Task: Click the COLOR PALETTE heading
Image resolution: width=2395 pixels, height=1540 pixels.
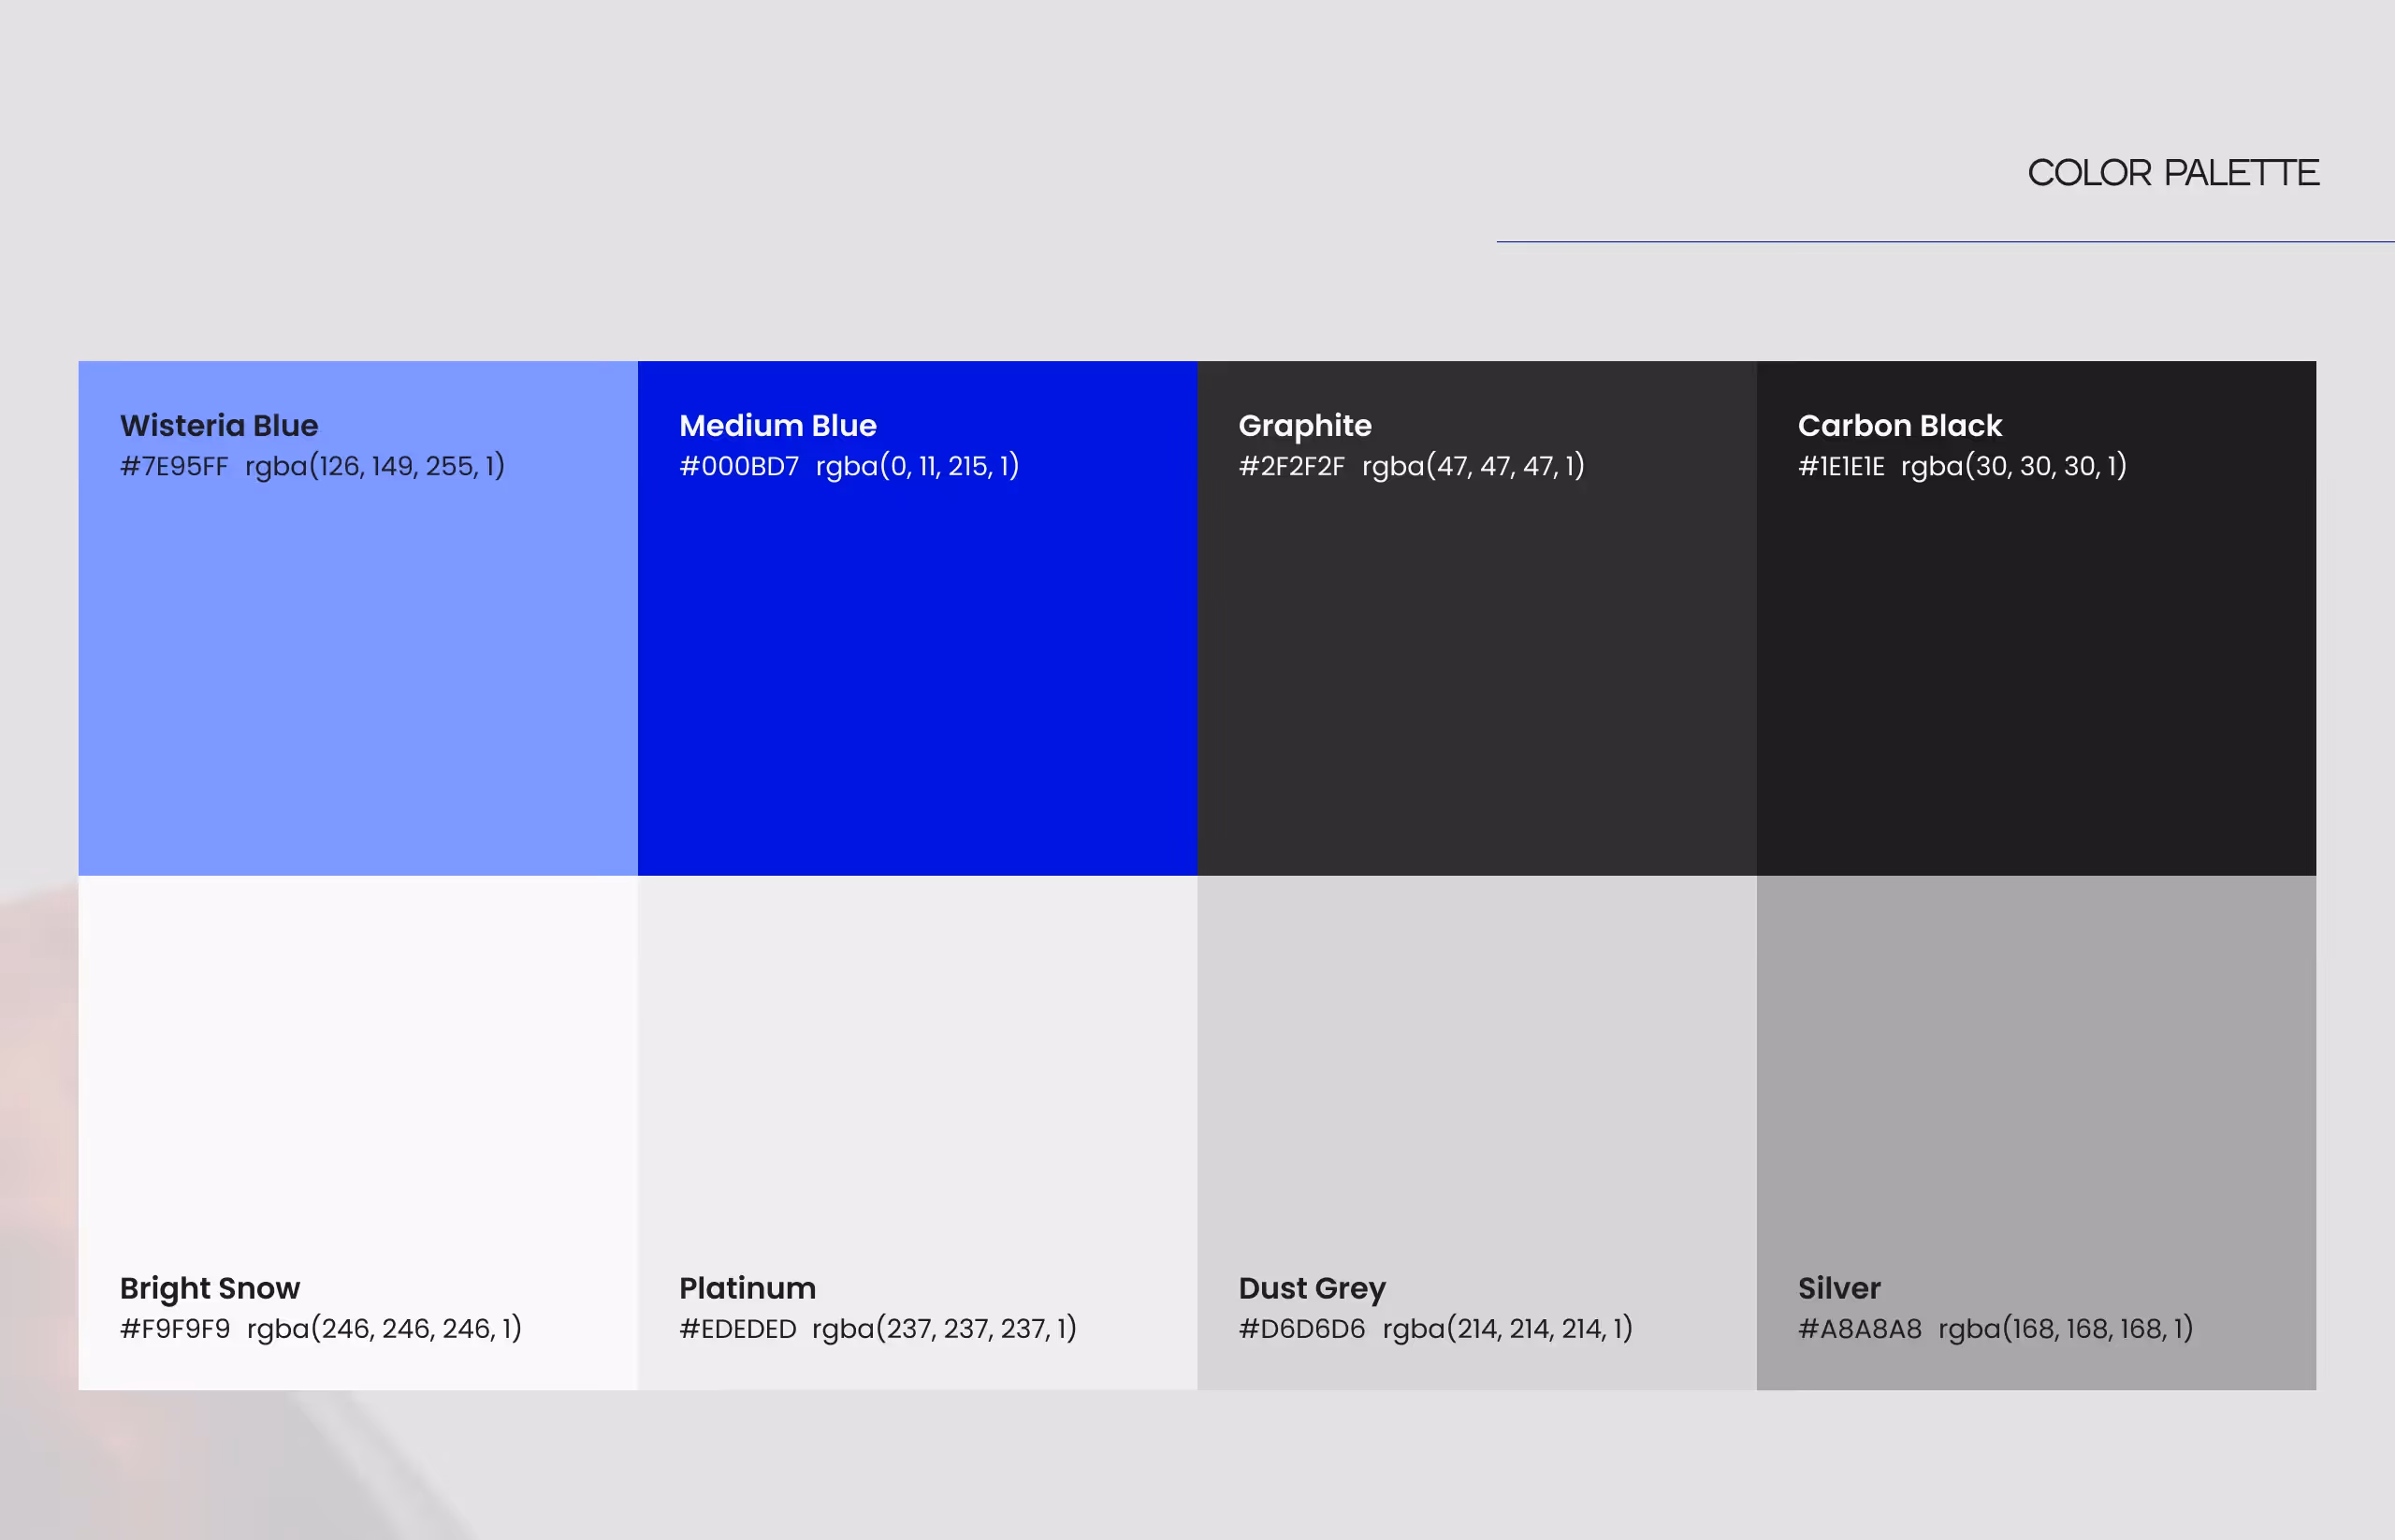Action: [x=2173, y=173]
